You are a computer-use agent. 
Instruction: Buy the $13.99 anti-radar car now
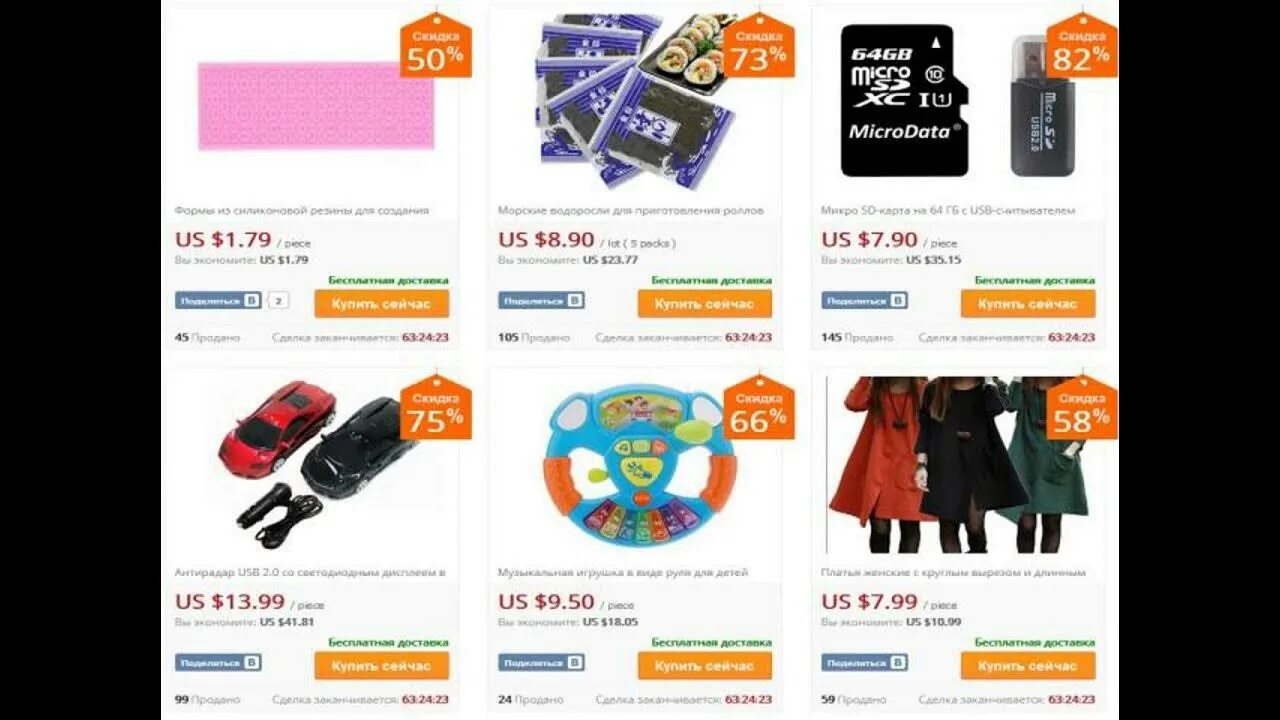click(381, 666)
